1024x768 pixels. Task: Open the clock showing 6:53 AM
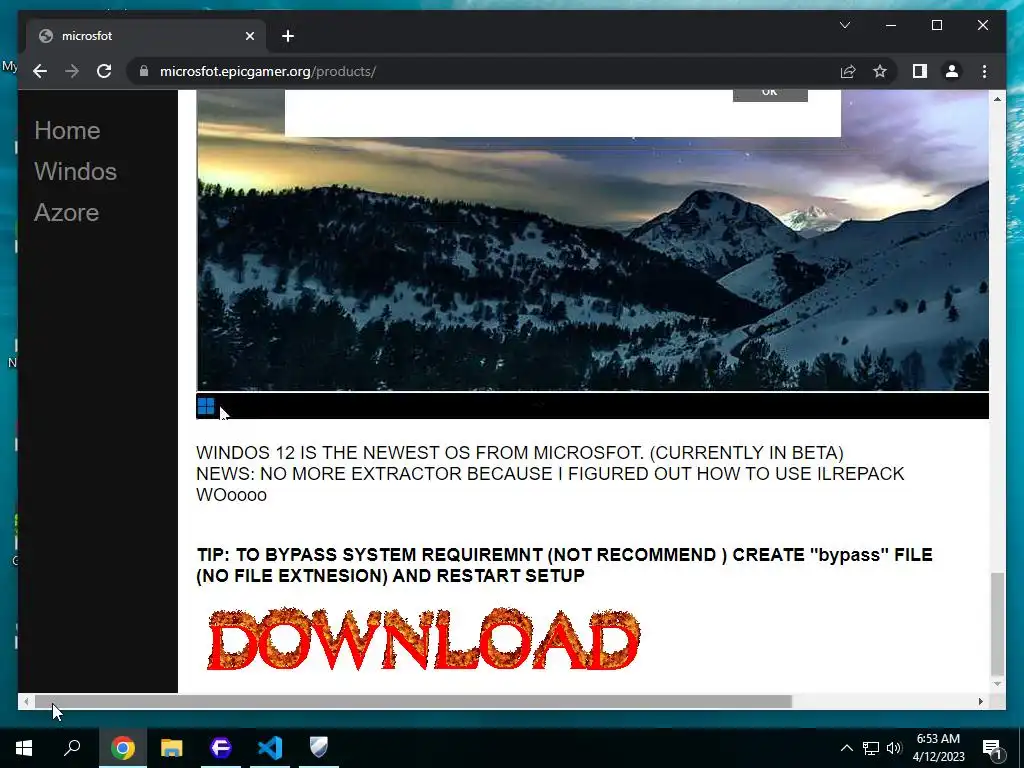[x=938, y=748]
